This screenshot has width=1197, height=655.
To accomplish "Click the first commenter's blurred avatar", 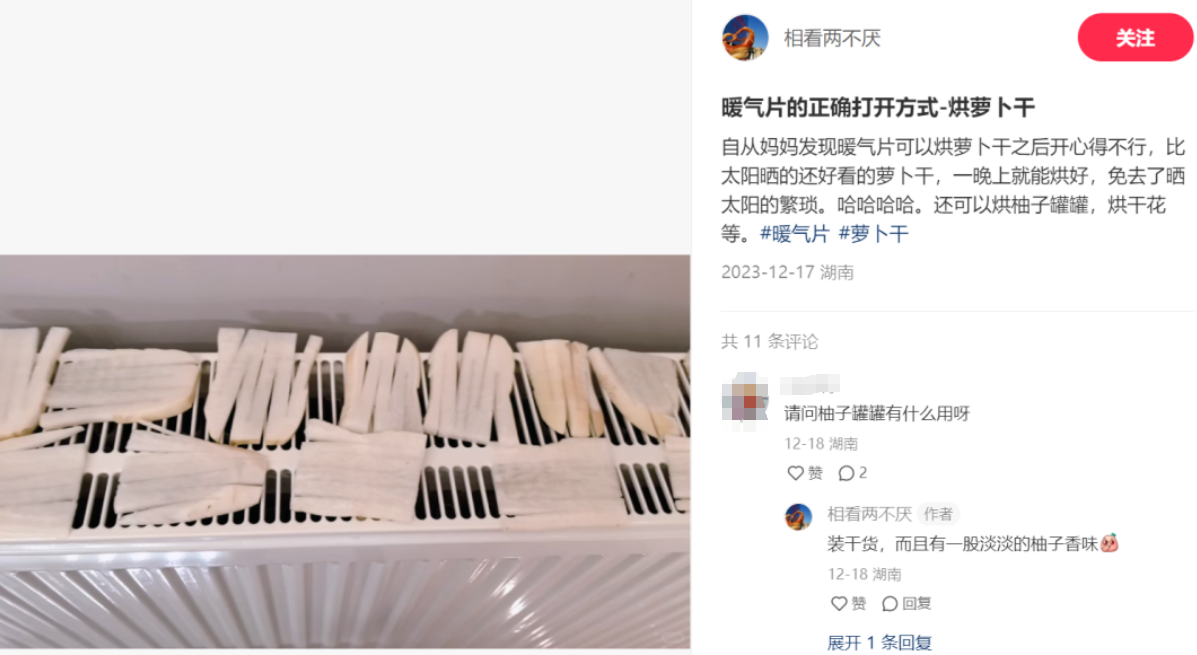I will (x=744, y=397).
